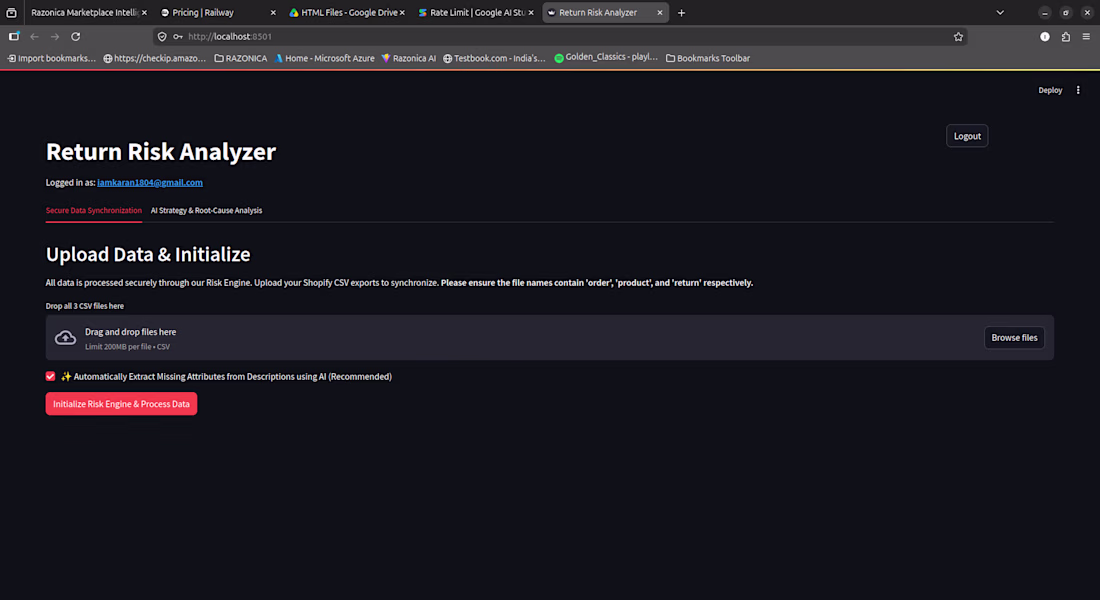Open the RAZONICA bookmarks folder
The image size is (1100, 600).
pyautogui.click(x=241, y=58)
